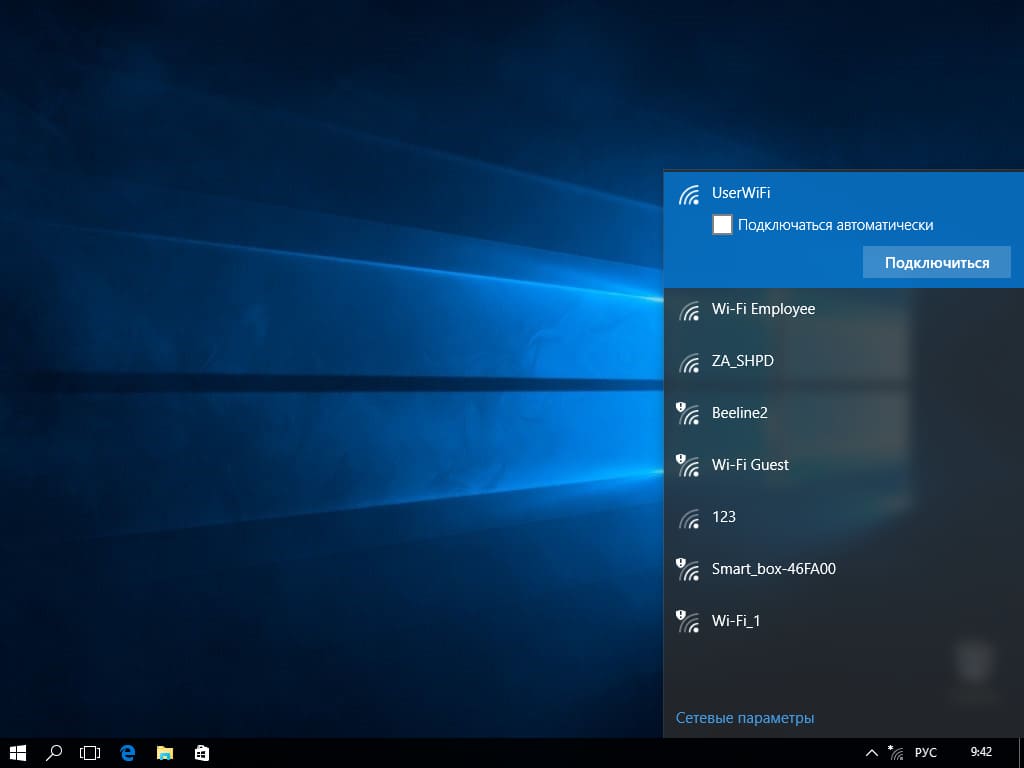Open the Microsoft Store taskbar icon
The image size is (1024, 768).
(201, 753)
